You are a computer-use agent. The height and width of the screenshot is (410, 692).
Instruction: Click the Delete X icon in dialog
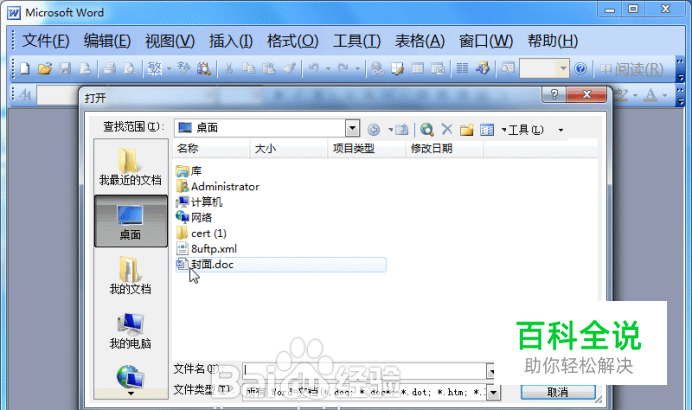[447, 129]
